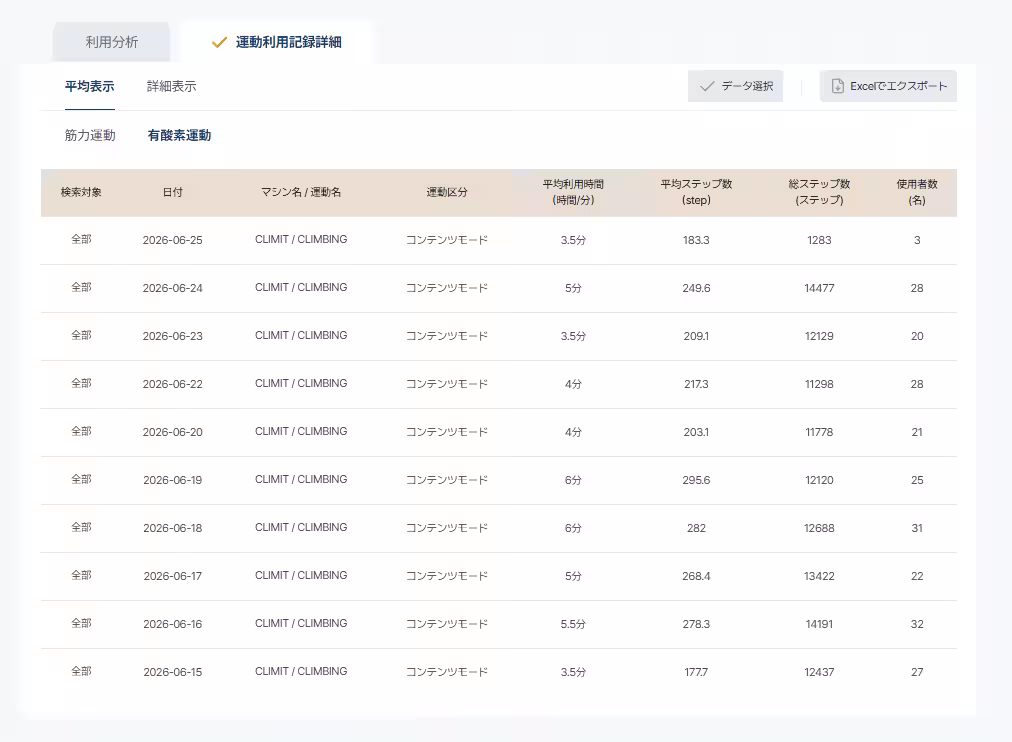Click user count 20 in 2026-06-23 row
Image resolution: width=1012 pixels, height=742 pixels.
click(917, 336)
